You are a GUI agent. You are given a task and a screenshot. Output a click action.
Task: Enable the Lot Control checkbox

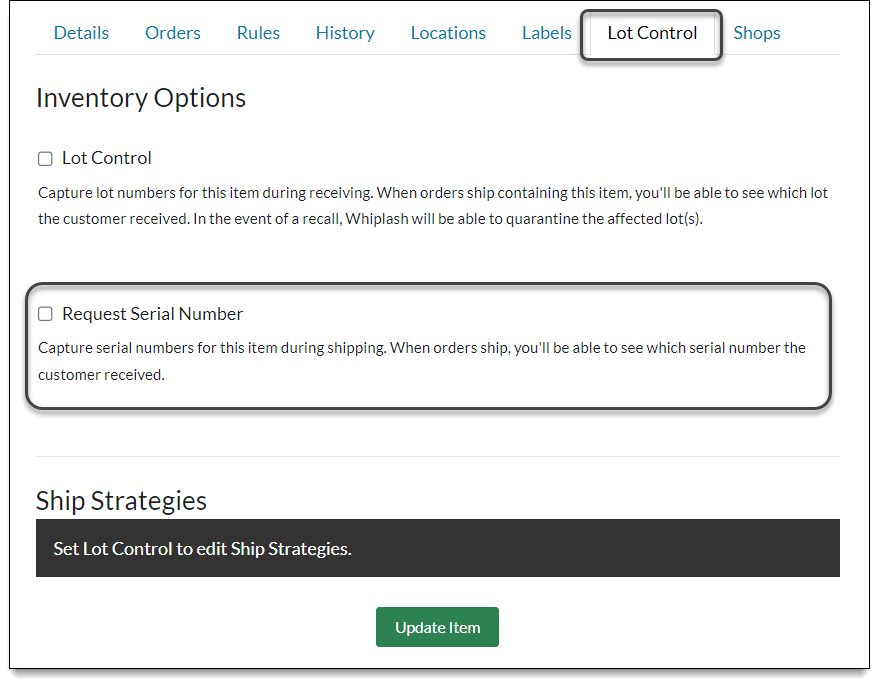[45, 159]
